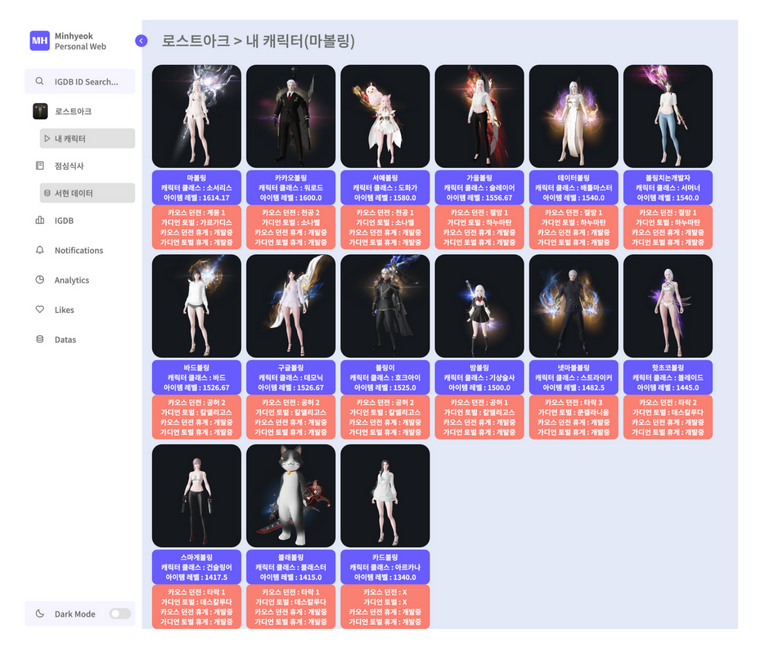Open the 볼링치는개발자 summoner character portrait
This screenshot has width=773, height=651.
click(668, 116)
